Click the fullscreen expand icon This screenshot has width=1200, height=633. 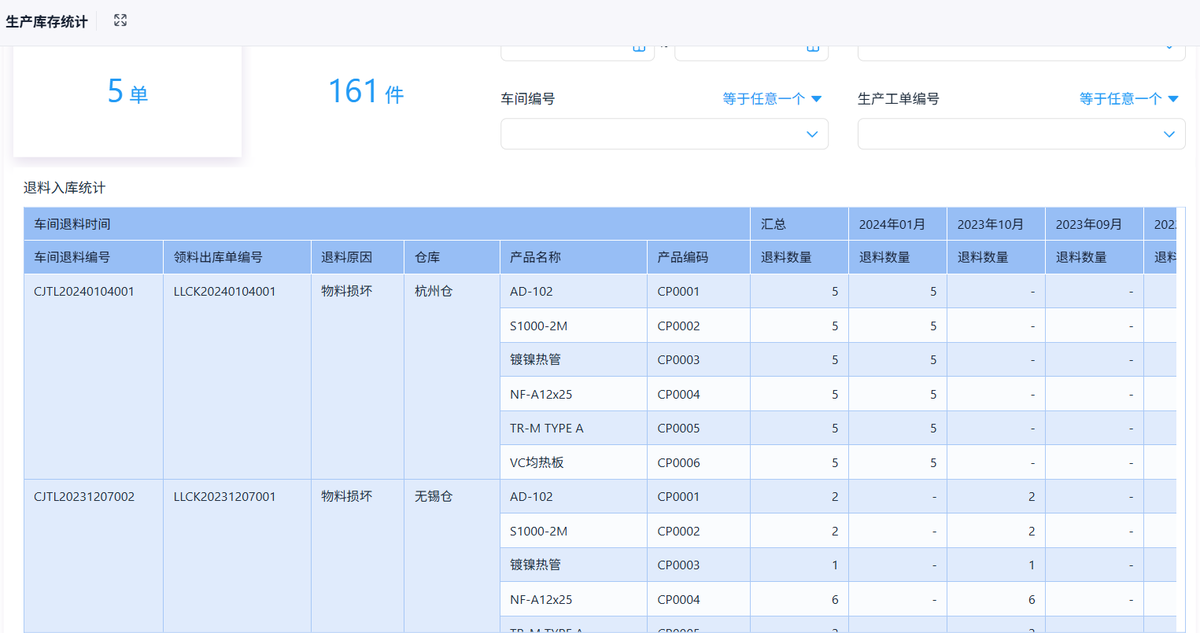pos(120,21)
